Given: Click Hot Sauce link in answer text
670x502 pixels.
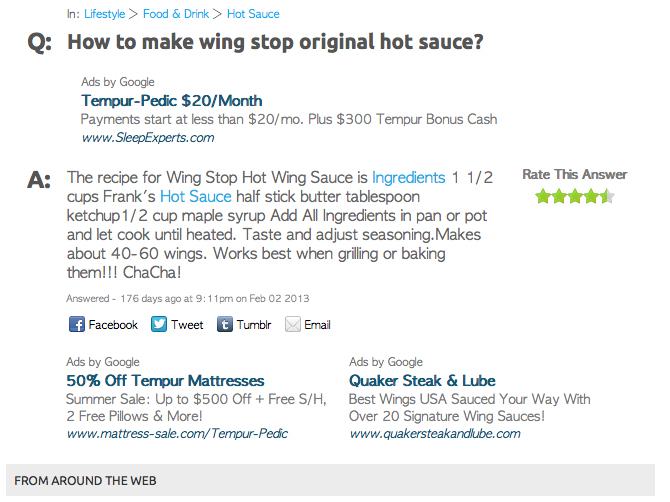Looking at the screenshot, I should click(x=195, y=196).
